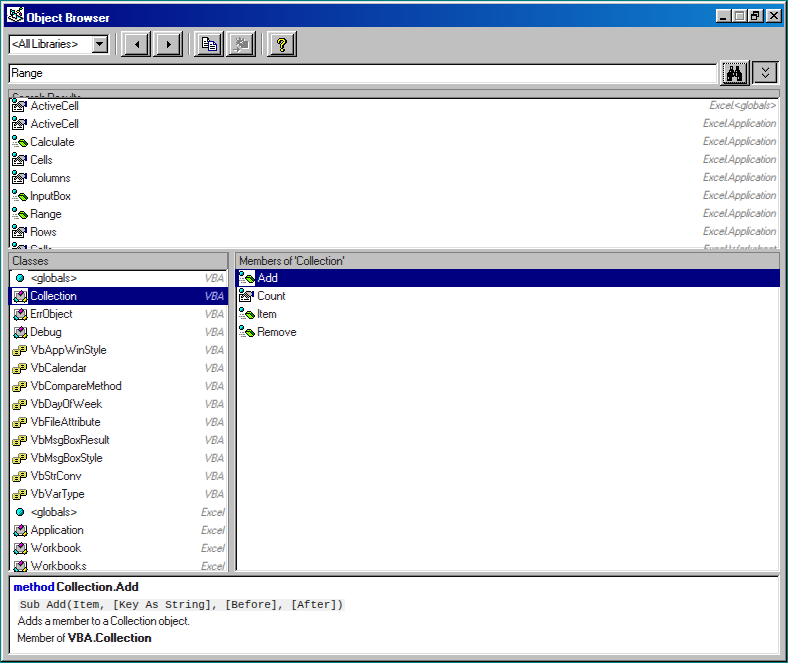
Task: Select the Columns search result
Action: coord(394,178)
